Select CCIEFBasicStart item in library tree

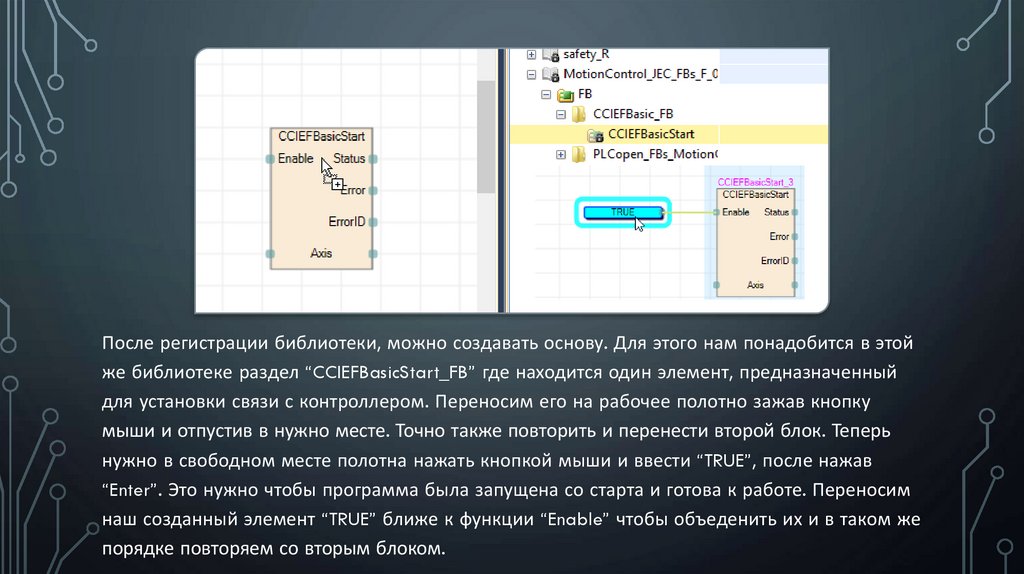[650, 134]
